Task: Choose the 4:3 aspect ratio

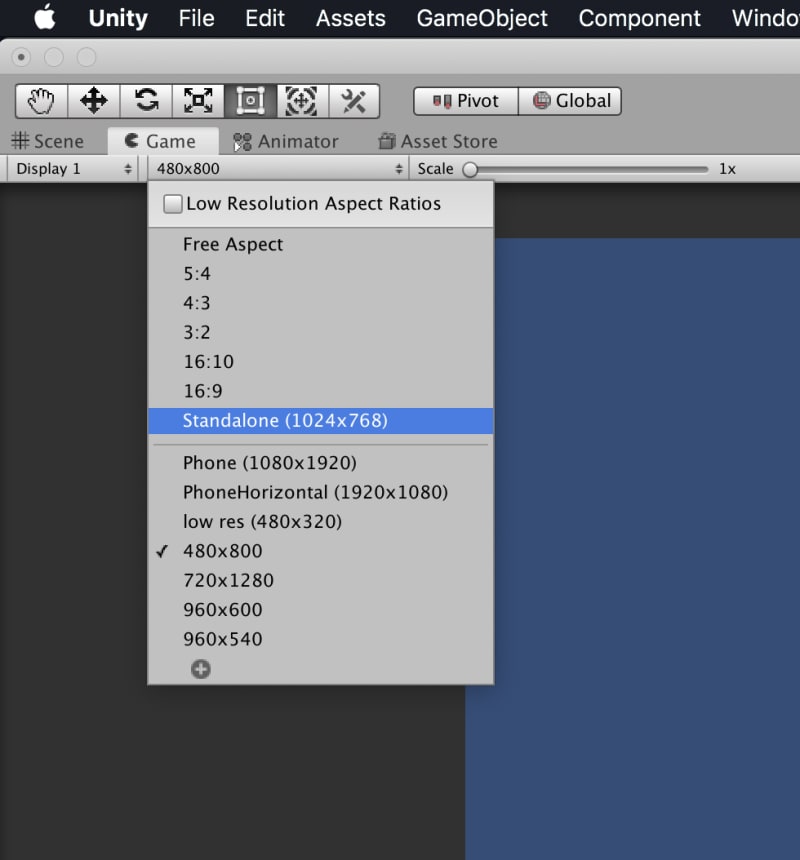Action: click(x=321, y=303)
